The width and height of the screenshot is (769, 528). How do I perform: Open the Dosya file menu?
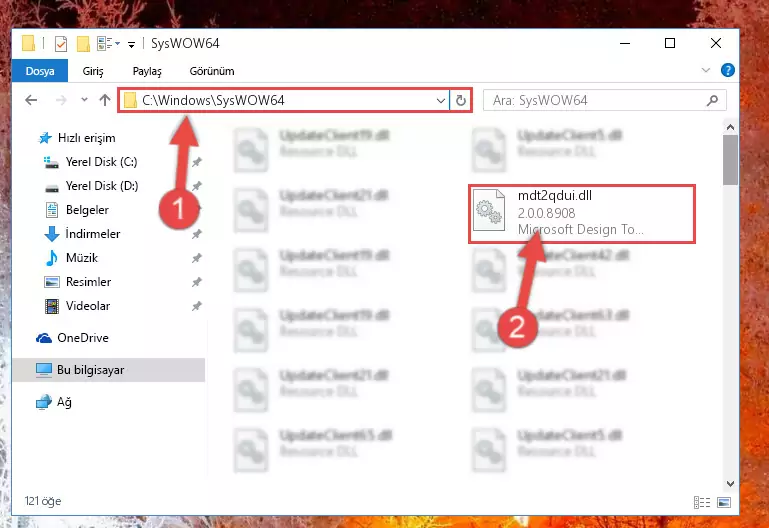pyautogui.click(x=40, y=71)
